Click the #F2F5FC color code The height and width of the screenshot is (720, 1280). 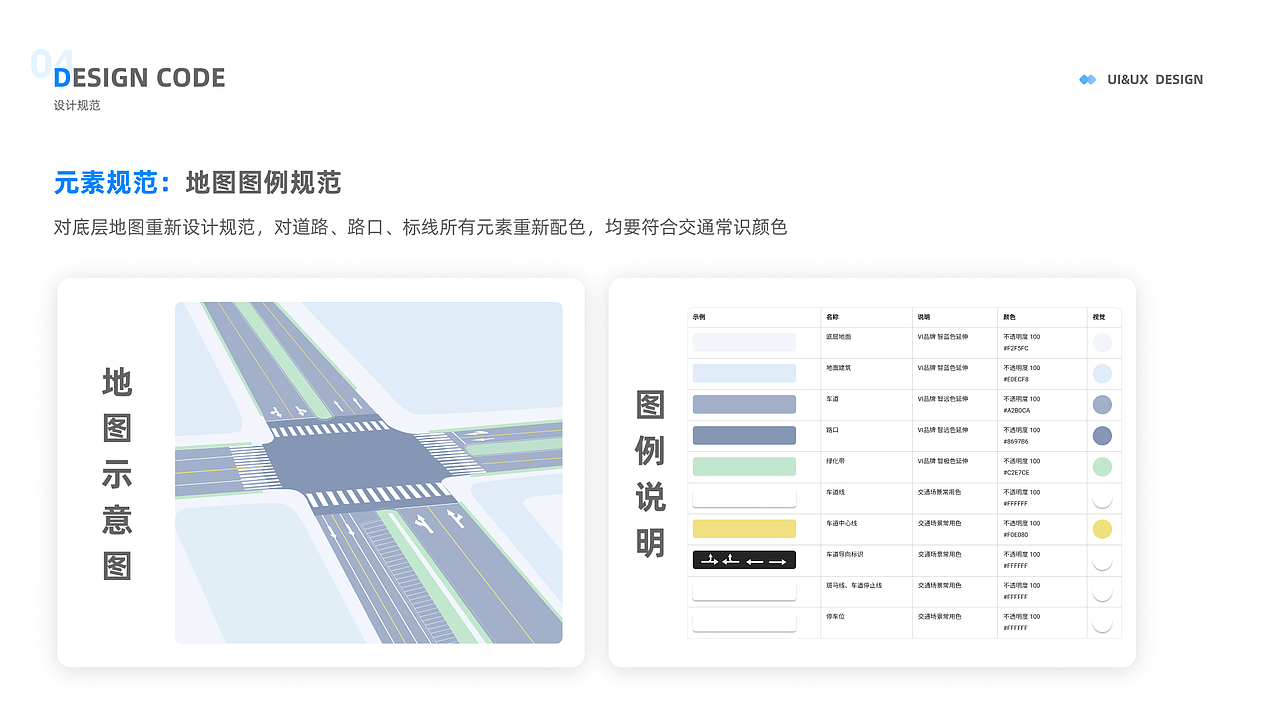click(1016, 348)
